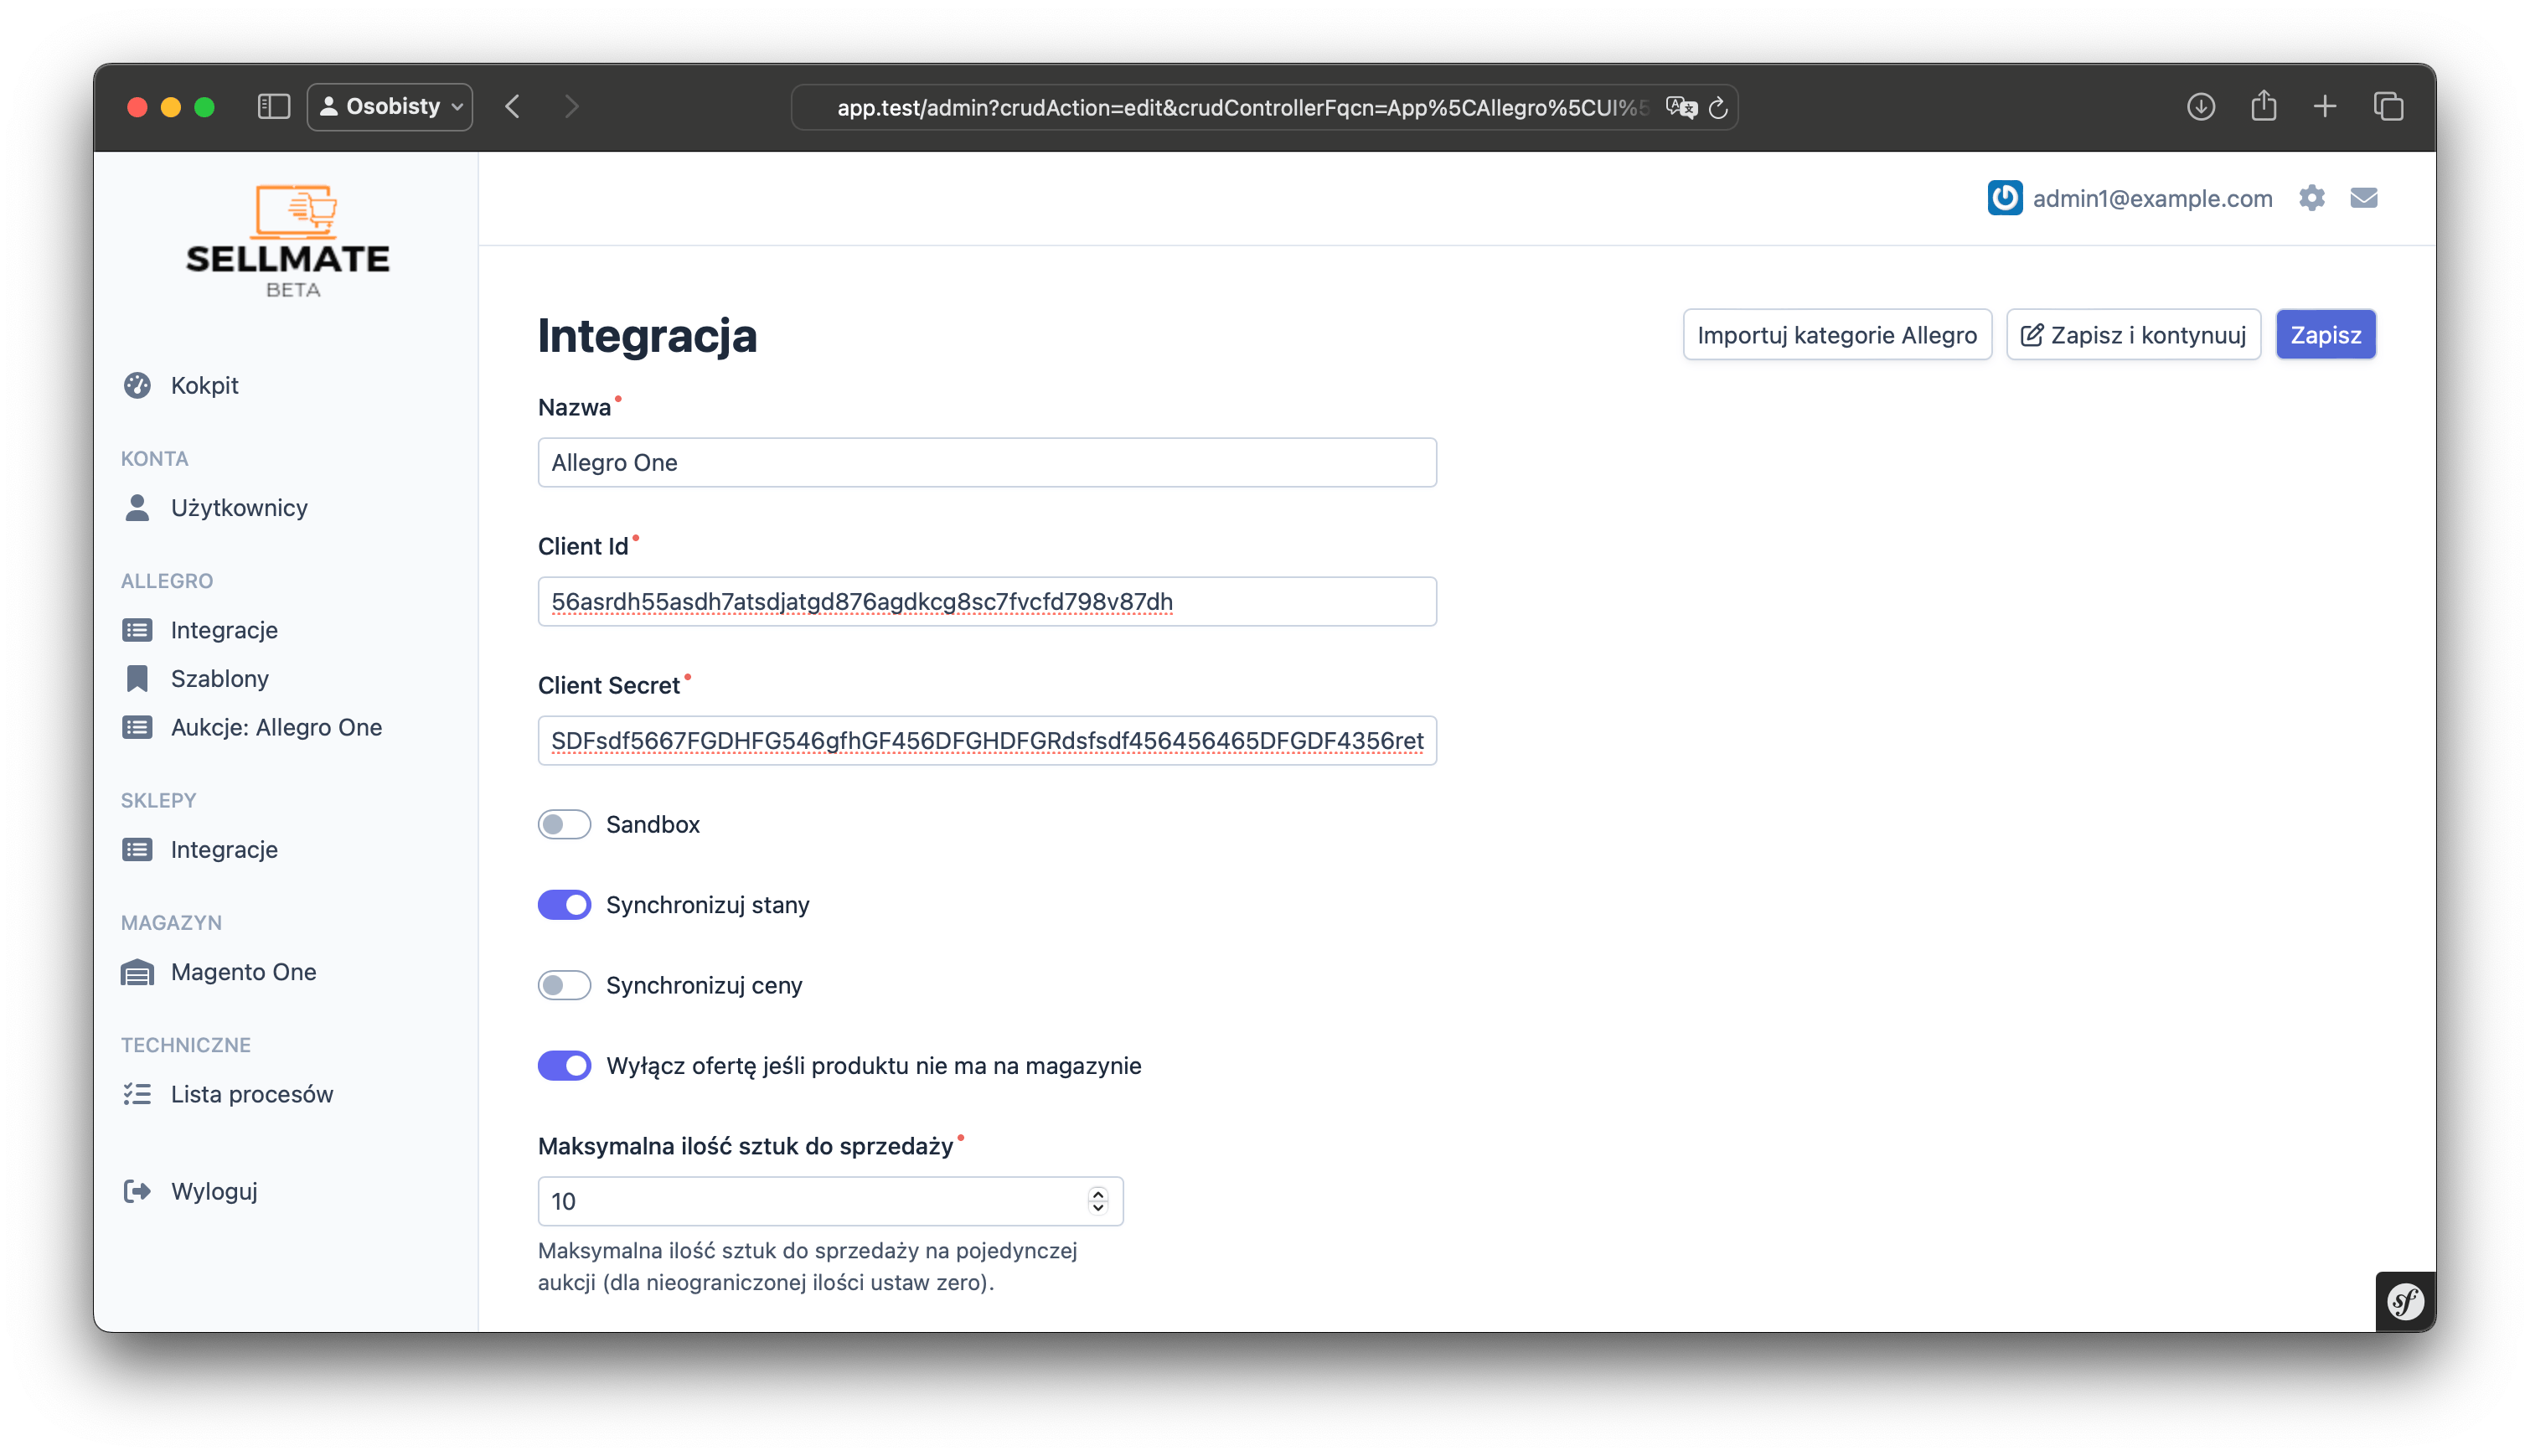Toggle the Sandbox switch off/on

tap(565, 824)
